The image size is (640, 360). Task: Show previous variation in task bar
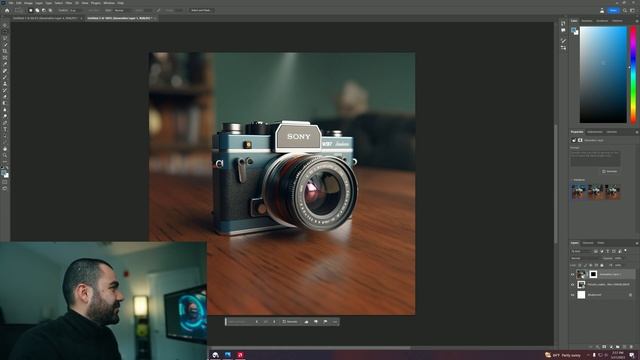point(257,322)
